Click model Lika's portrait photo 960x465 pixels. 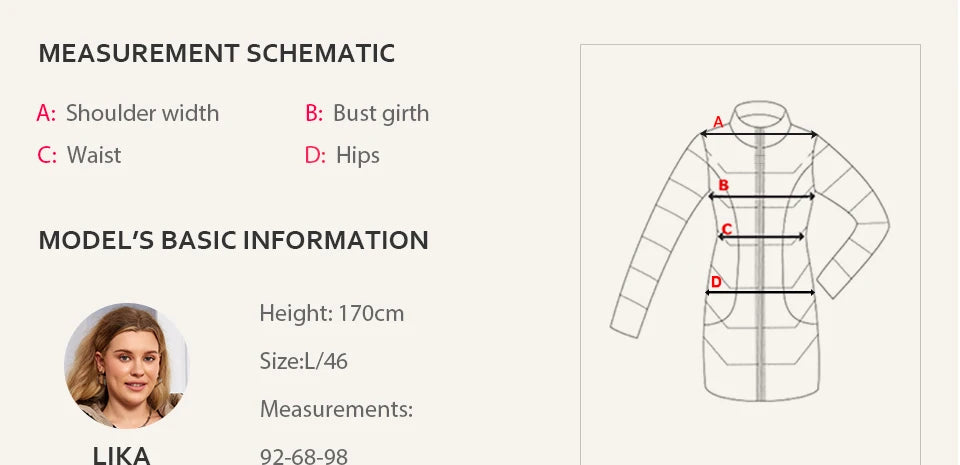125,365
